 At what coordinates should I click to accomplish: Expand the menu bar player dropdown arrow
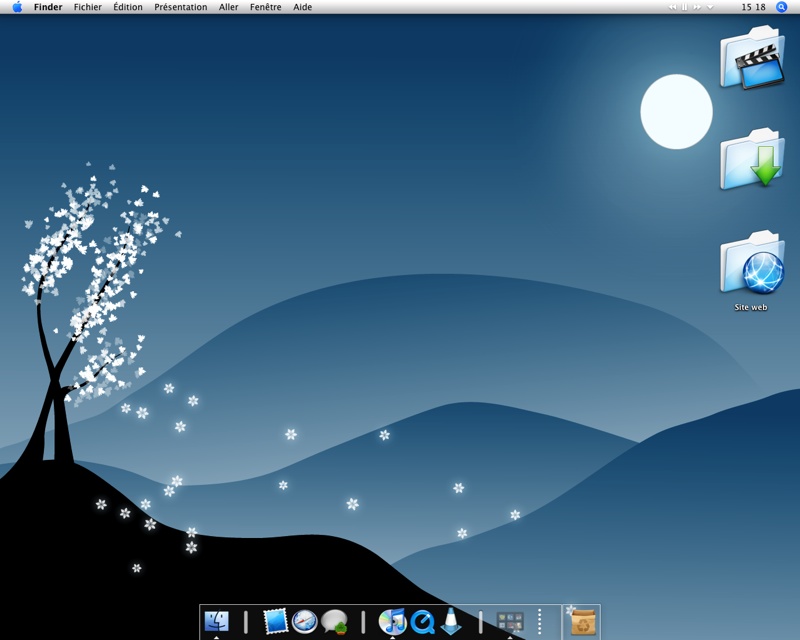coord(710,7)
